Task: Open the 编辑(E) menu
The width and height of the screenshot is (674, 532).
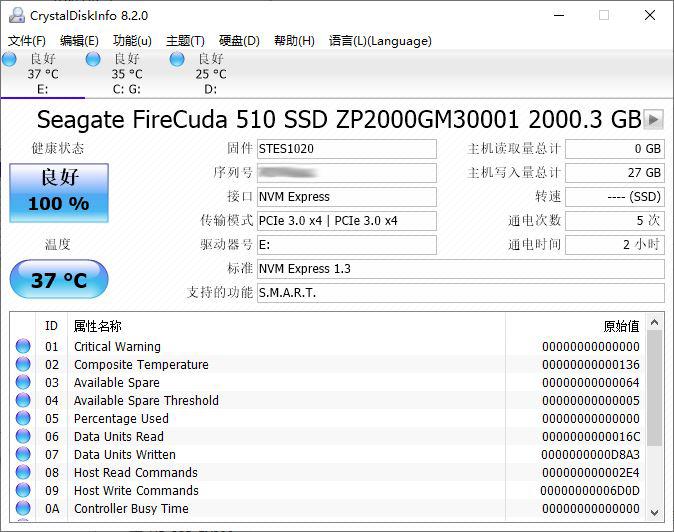Action: 79,41
